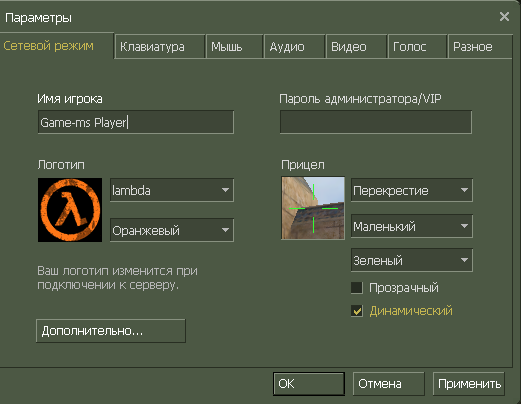Viewport: 521px width, 404px height.
Task: Expand the Маленький crosshair size dropdown
Action: (x=412, y=226)
